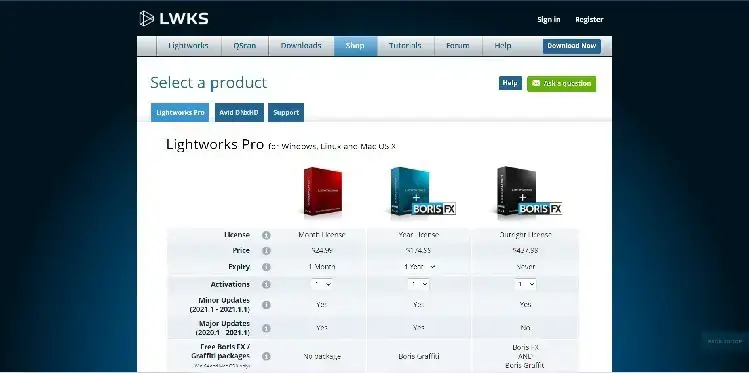
Task: Open Activations dropdown for Year License
Action: 418,284
